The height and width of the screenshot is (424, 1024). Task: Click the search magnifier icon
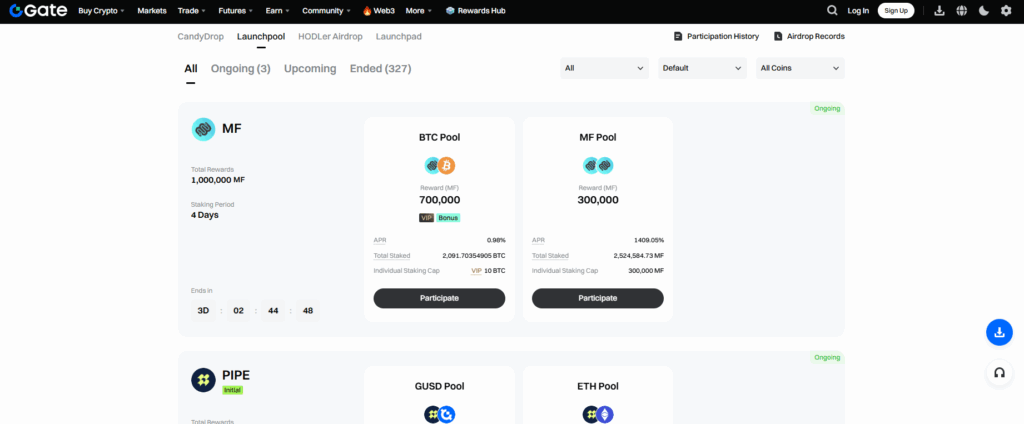(832, 11)
